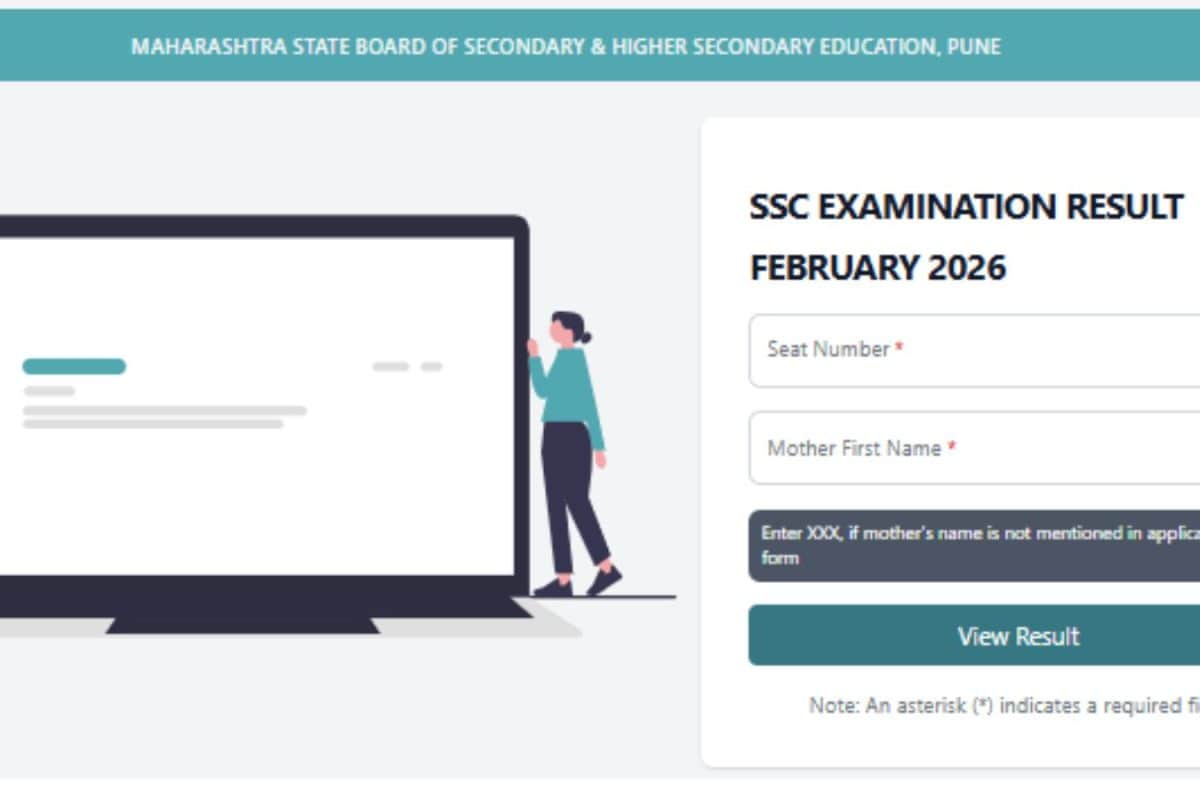
Task: Submit the form with View Result button
Action: tap(975, 635)
